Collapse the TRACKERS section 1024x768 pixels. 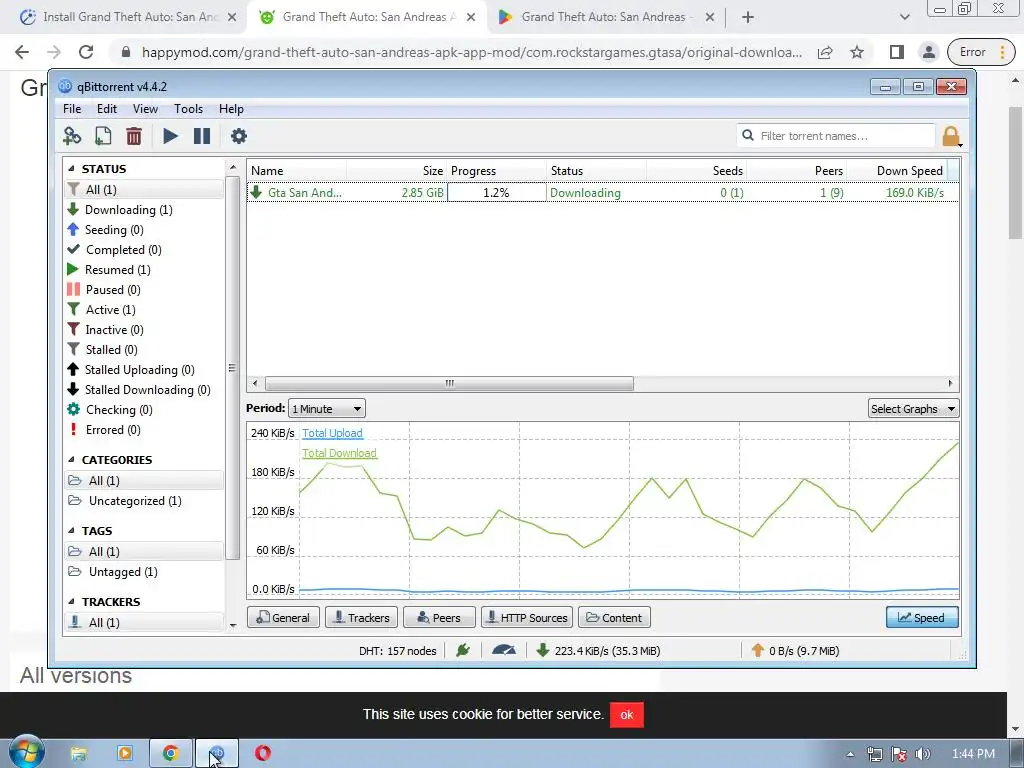tap(71, 601)
